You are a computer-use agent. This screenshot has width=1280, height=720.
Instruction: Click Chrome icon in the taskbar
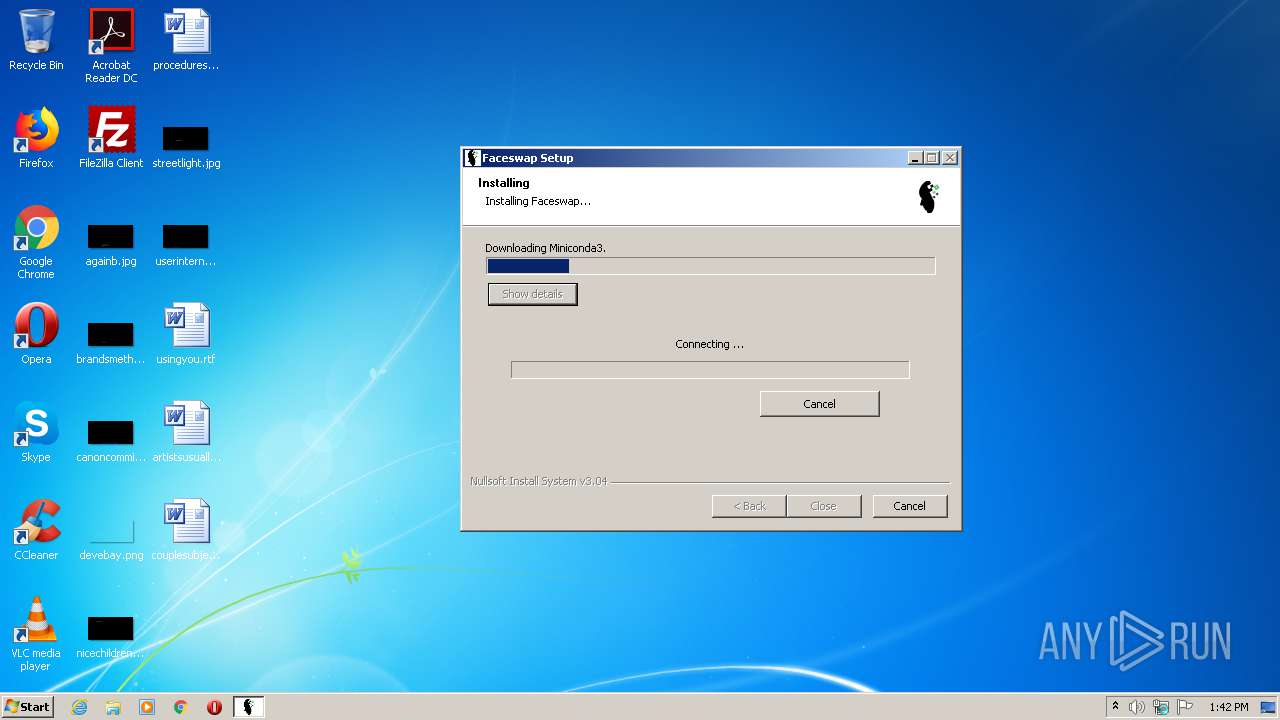[x=181, y=707]
